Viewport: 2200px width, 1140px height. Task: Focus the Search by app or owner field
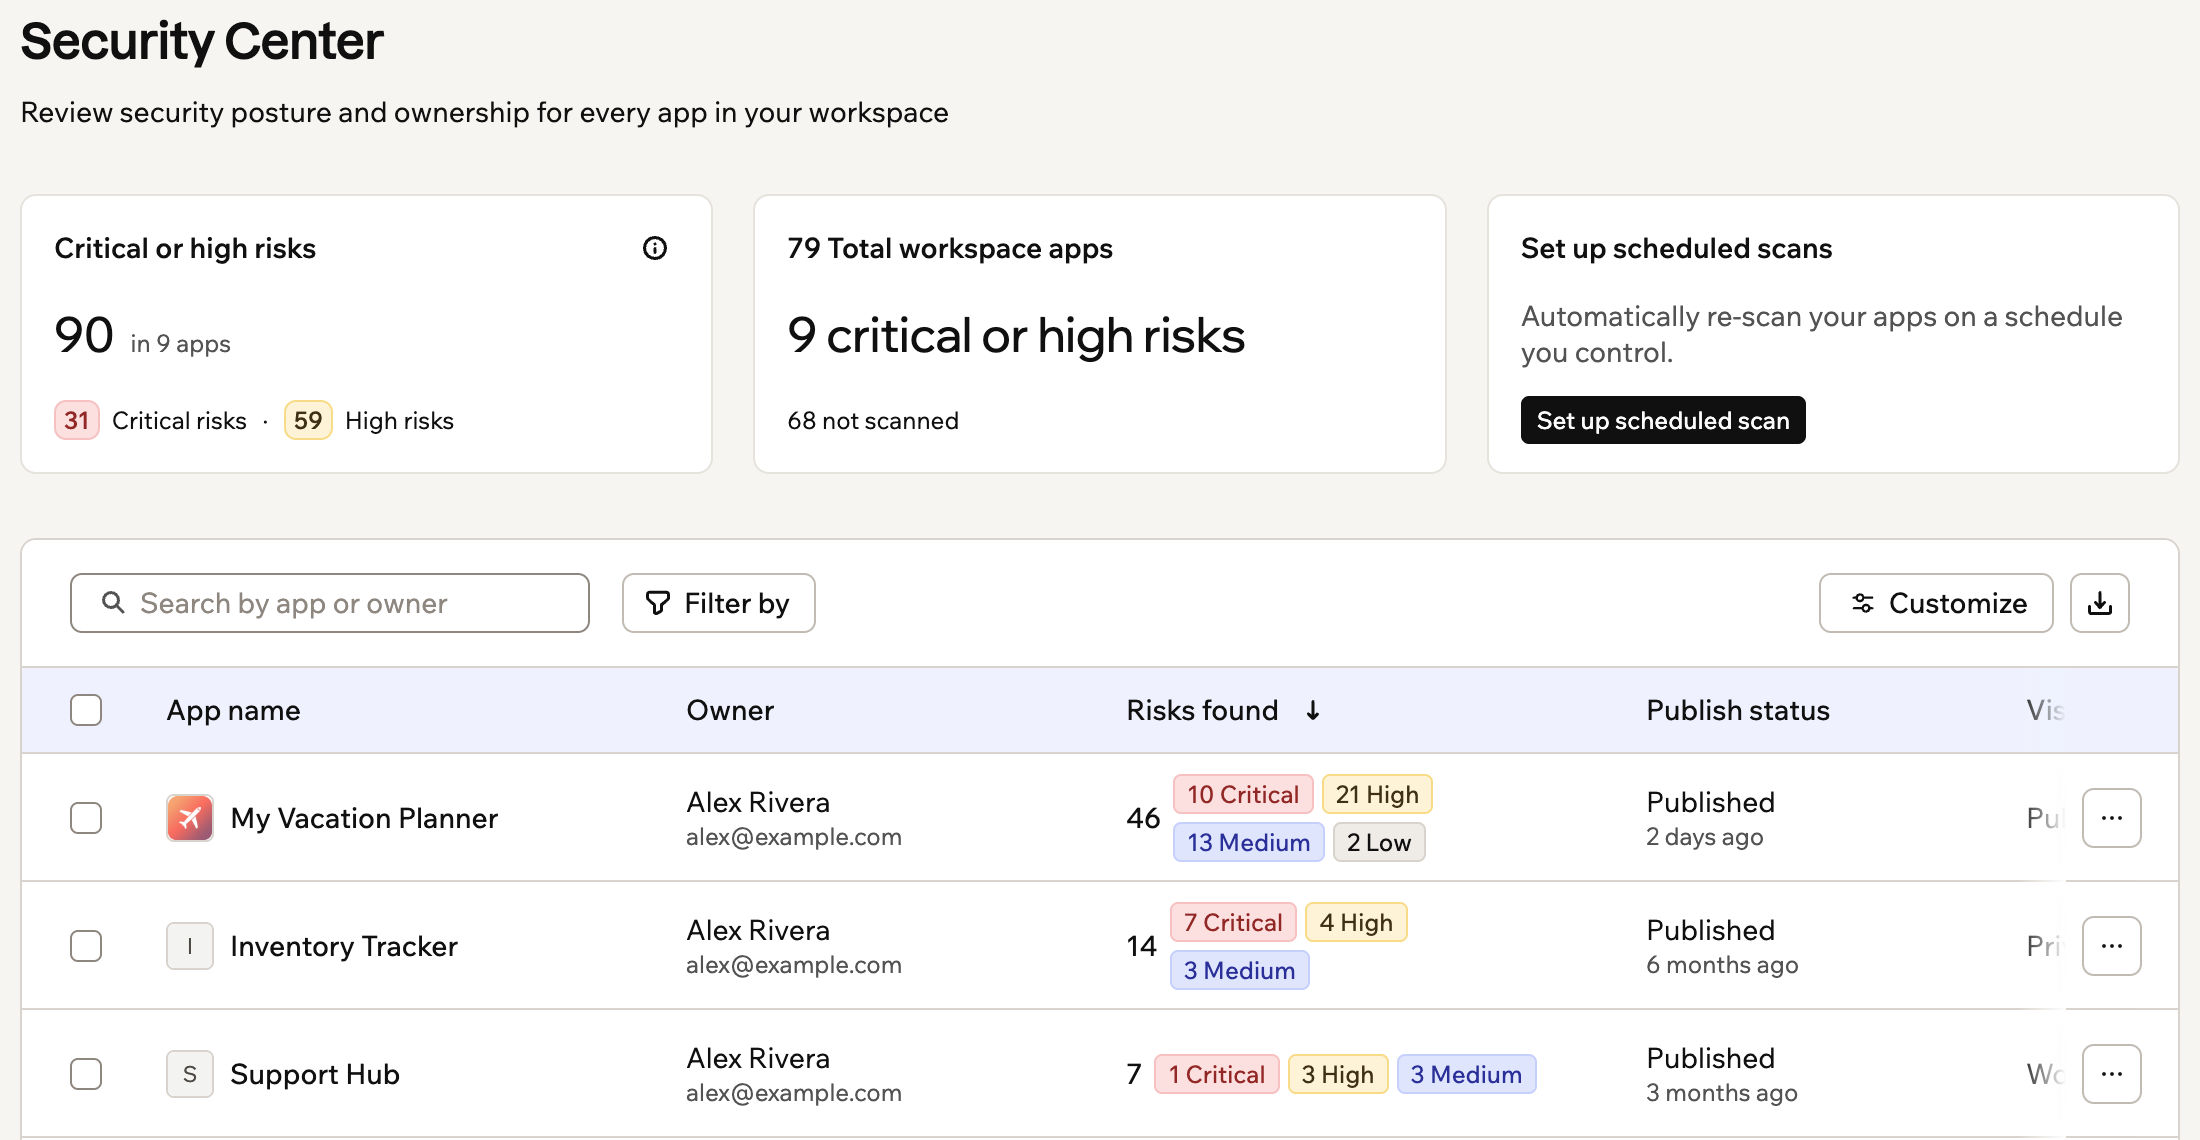[330, 603]
